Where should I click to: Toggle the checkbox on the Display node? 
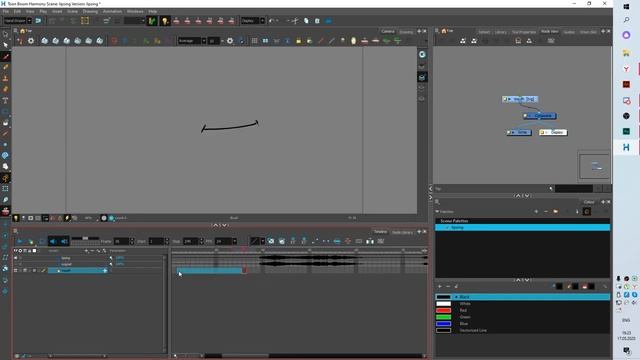pyautogui.click(x=542, y=132)
